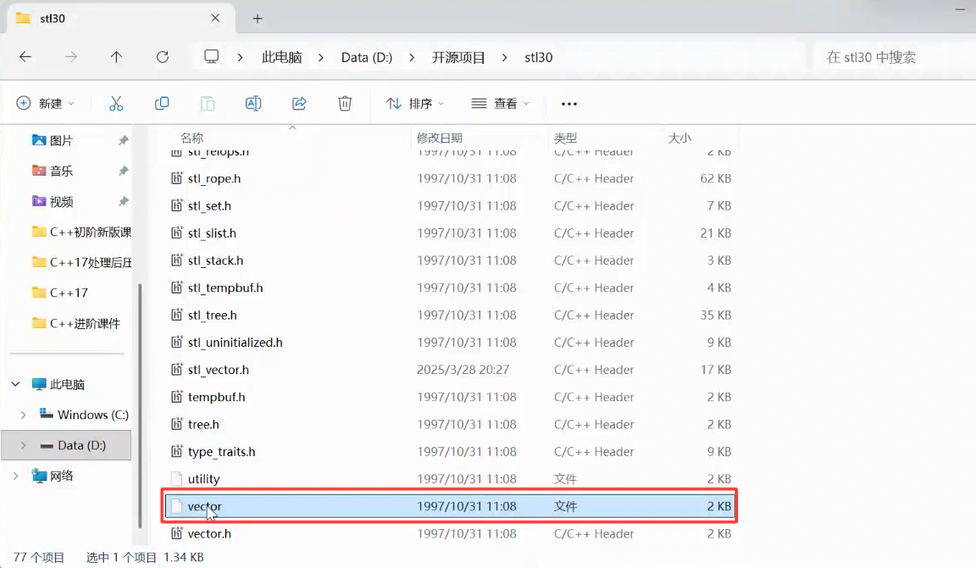Select Data (D:) drive in sidebar

(72, 445)
